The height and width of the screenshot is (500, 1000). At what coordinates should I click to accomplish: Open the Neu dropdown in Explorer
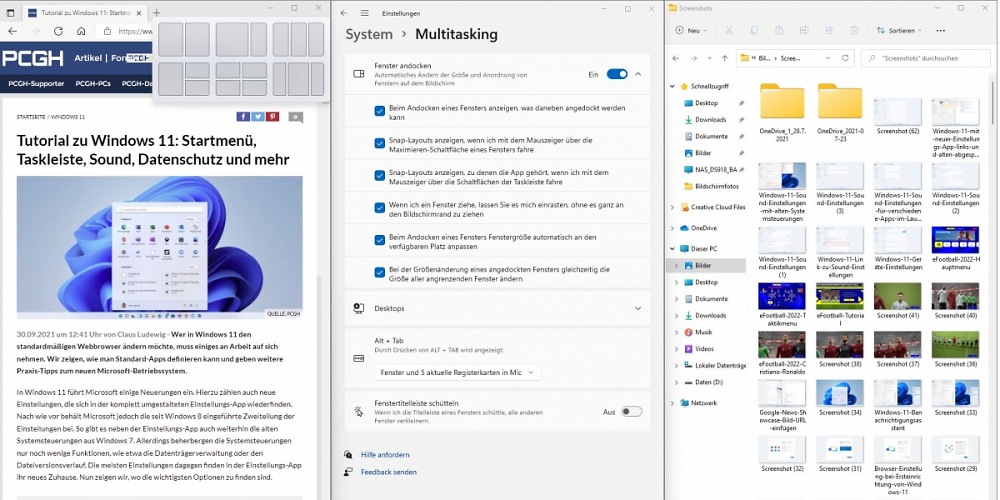[691, 30]
